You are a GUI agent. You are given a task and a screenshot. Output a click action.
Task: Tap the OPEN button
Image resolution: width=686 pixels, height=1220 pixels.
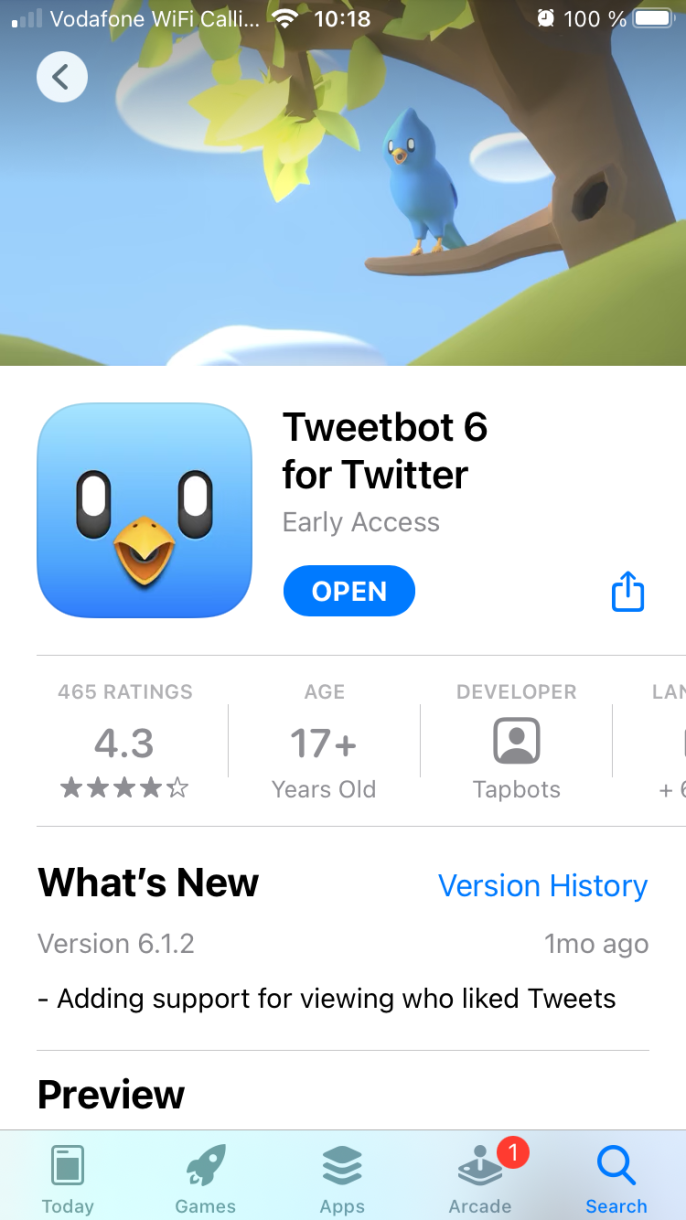[349, 591]
